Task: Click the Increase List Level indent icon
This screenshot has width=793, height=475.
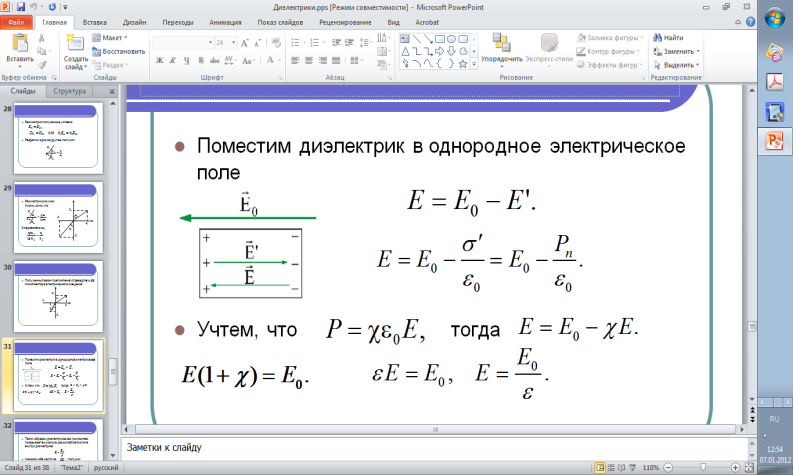Action: [348, 43]
